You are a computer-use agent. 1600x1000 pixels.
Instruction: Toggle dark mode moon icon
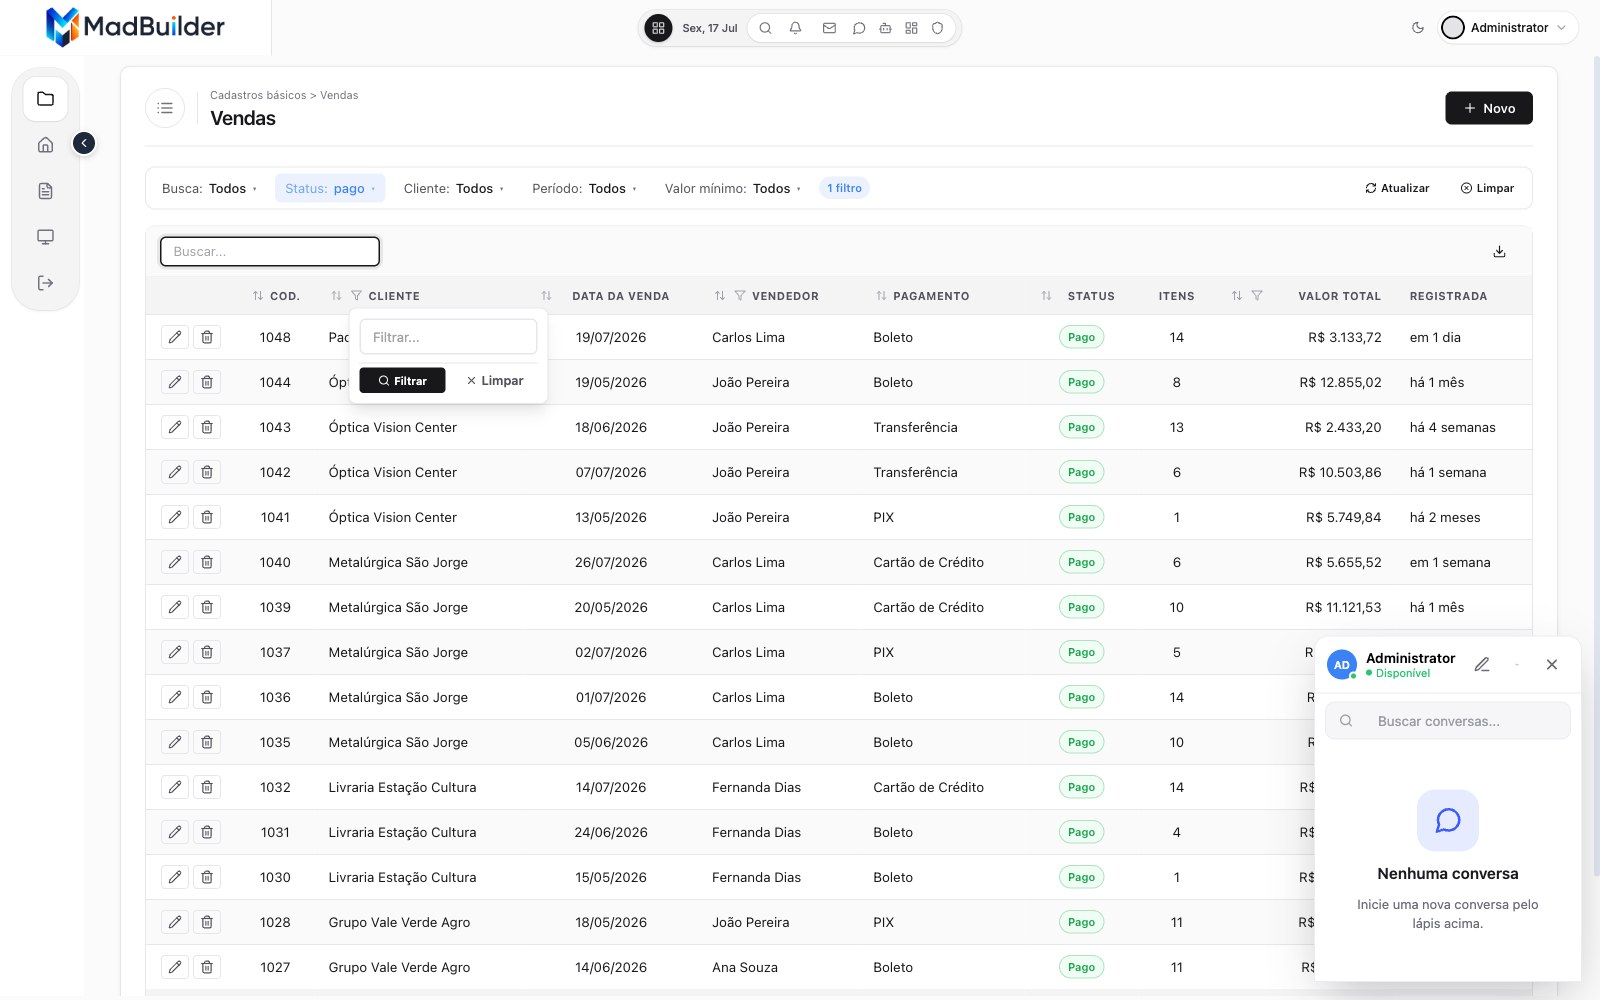(1418, 28)
